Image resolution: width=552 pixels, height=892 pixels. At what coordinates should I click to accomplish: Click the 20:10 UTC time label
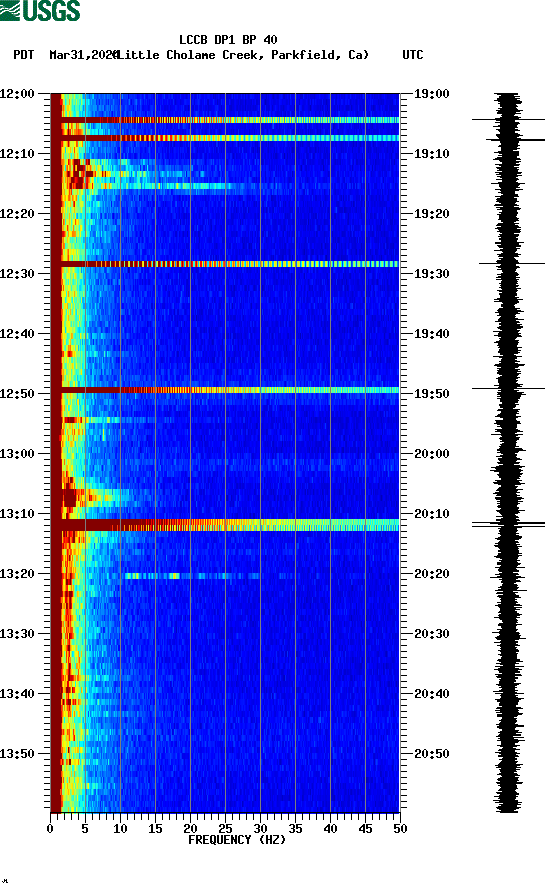pos(432,514)
